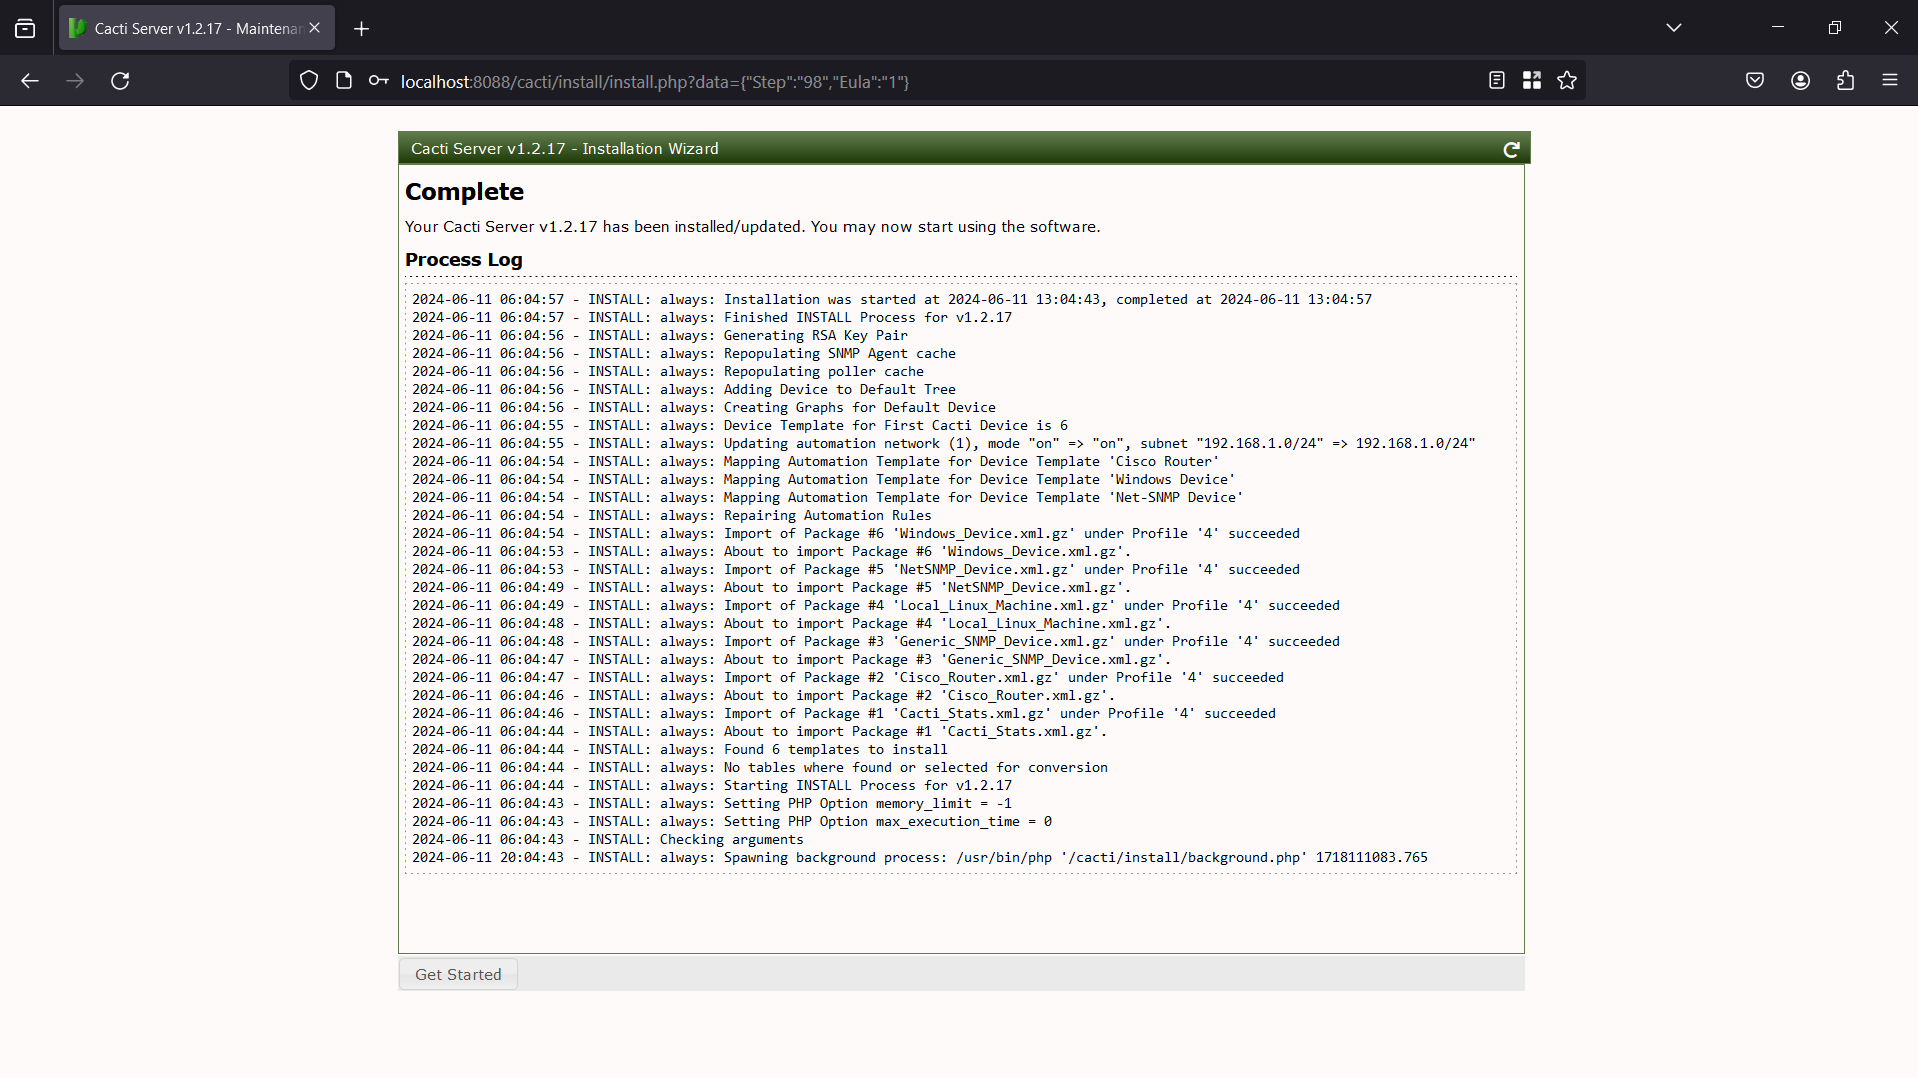Minimize the browser window
The height and width of the screenshot is (1078, 1918).
[1778, 28]
